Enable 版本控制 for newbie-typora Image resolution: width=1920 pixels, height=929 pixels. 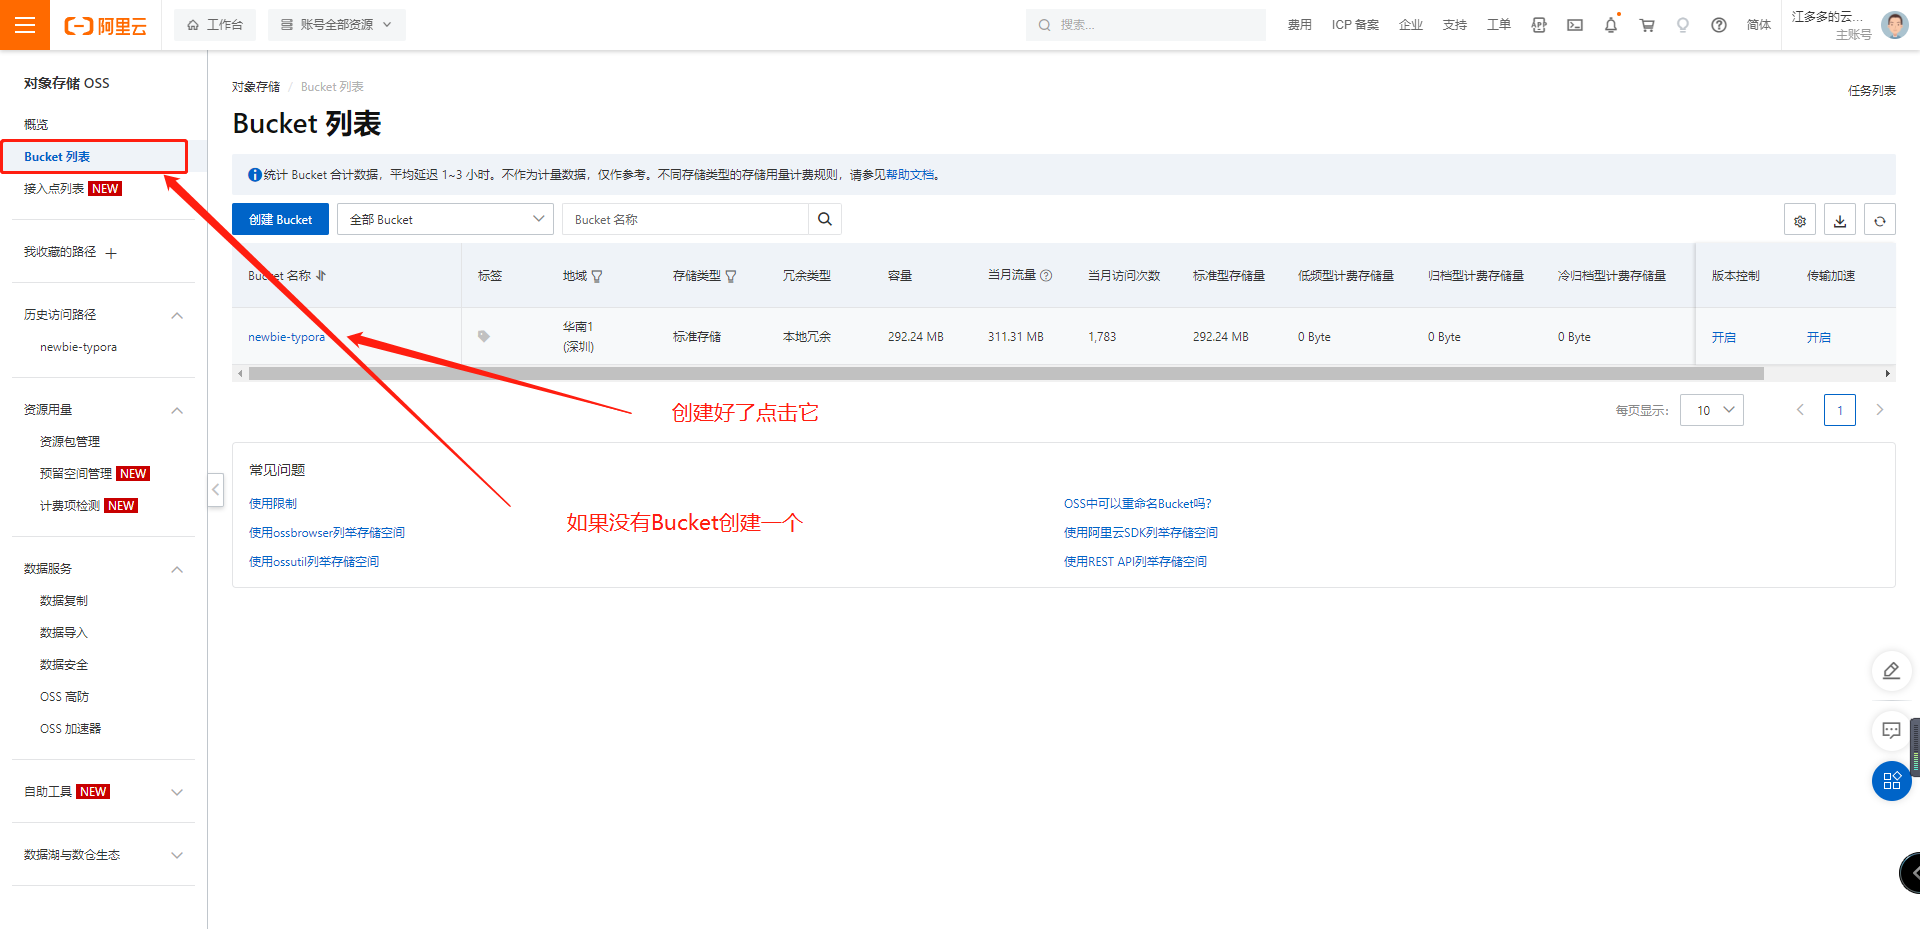tap(1723, 337)
